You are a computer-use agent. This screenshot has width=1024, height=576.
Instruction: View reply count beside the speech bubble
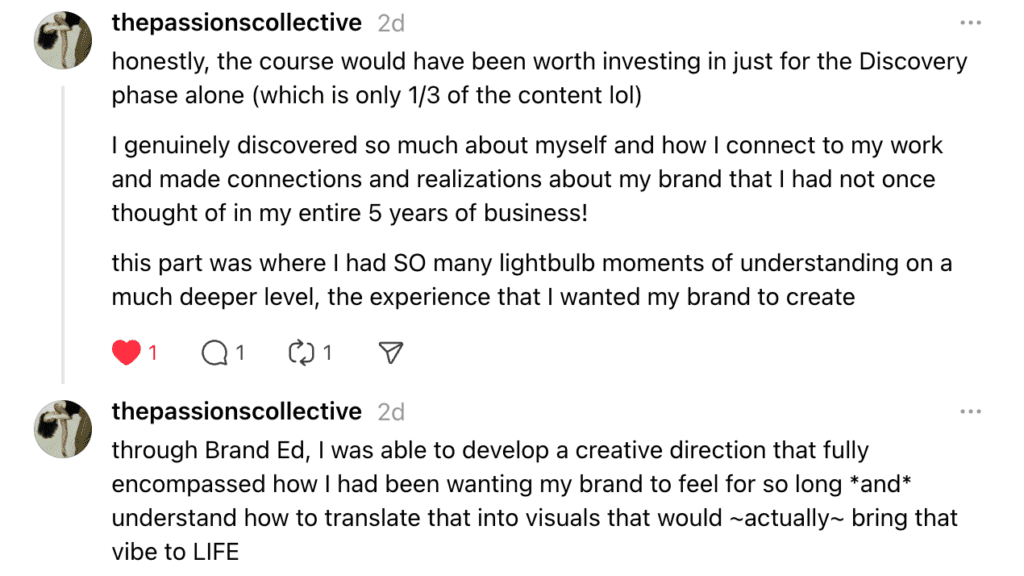click(240, 353)
